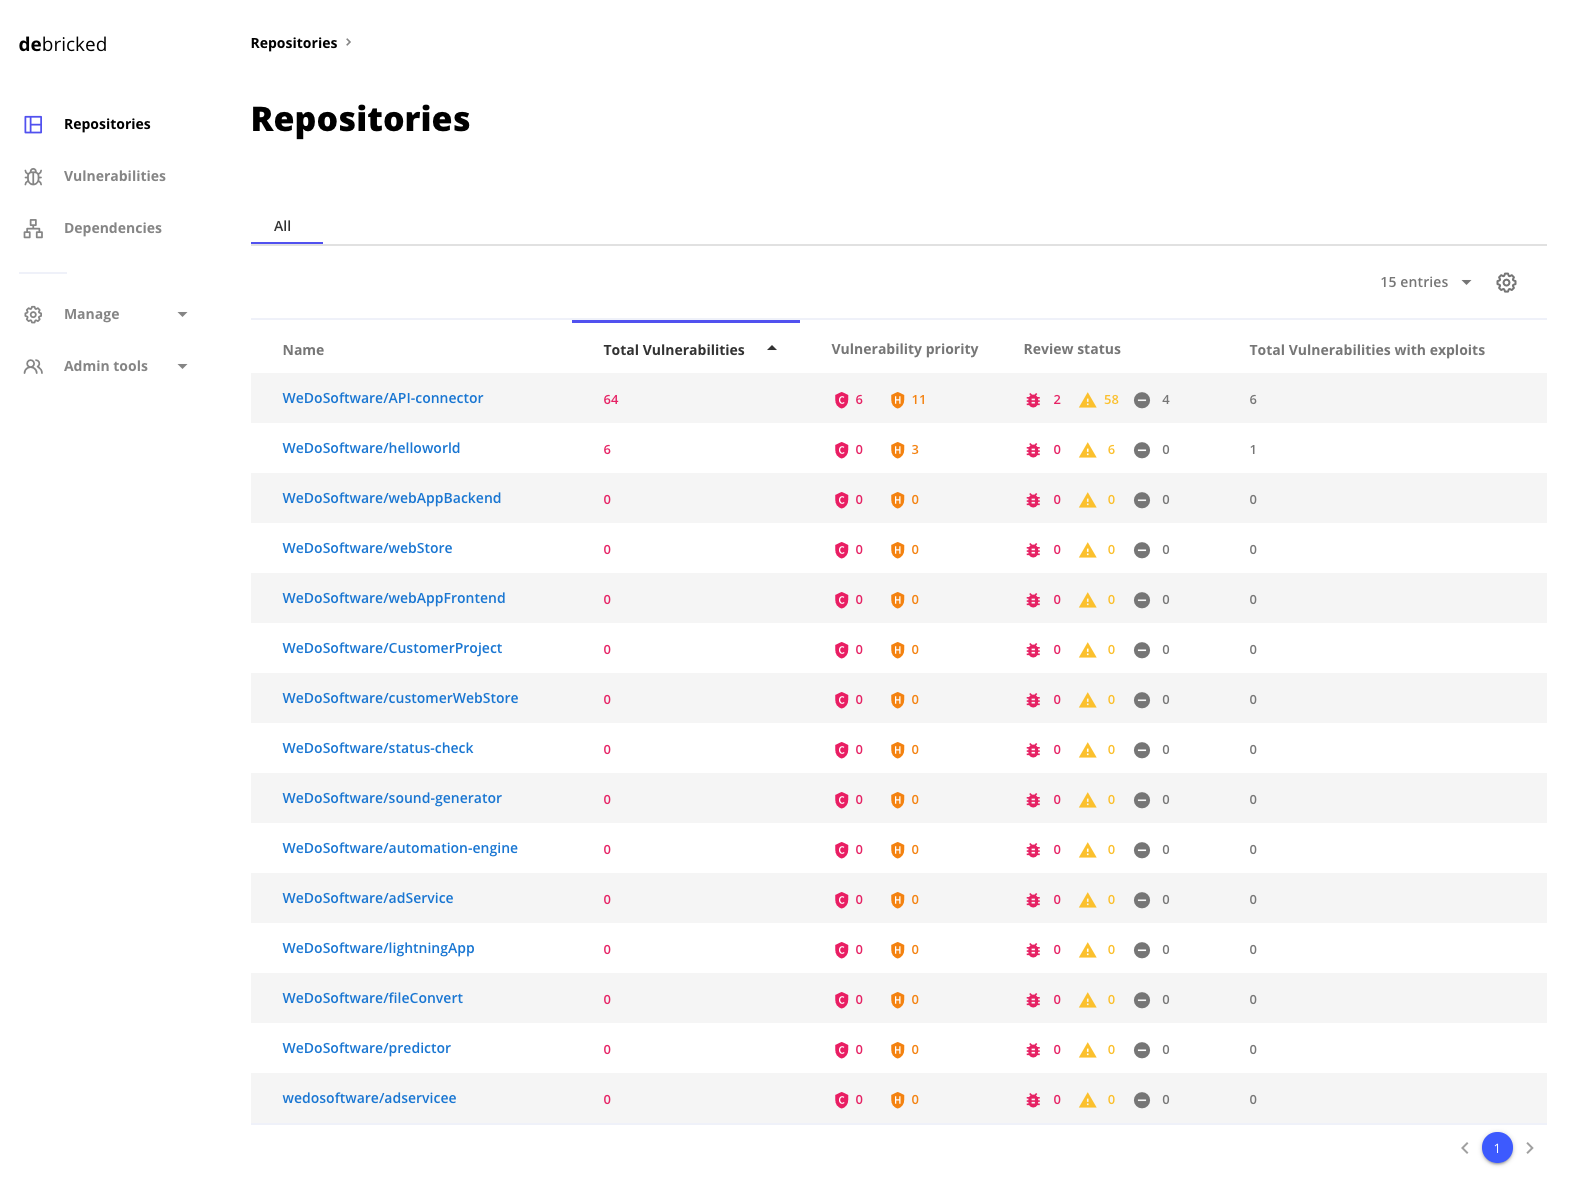
Task: Go to previous page arrow
Action: [x=1465, y=1148]
